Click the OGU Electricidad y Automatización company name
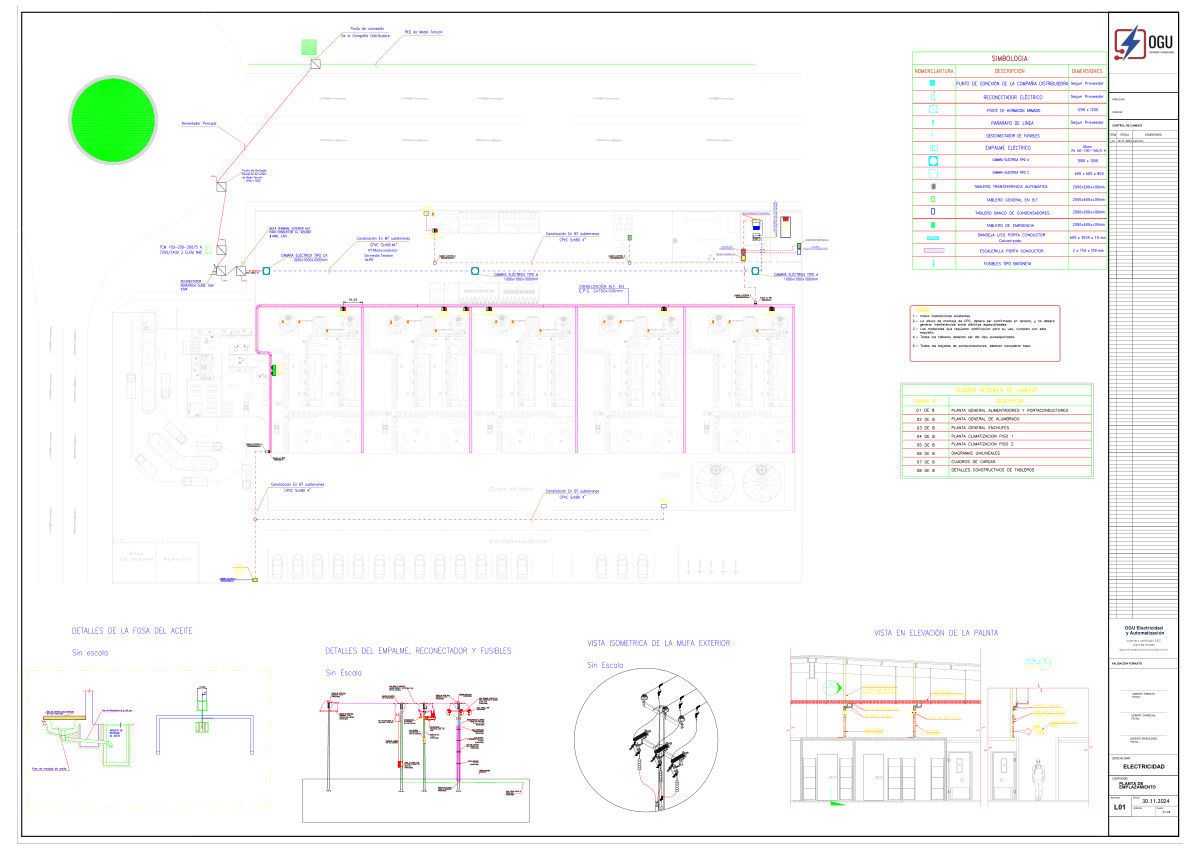This screenshot has height=849, width=1200. 1146,630
